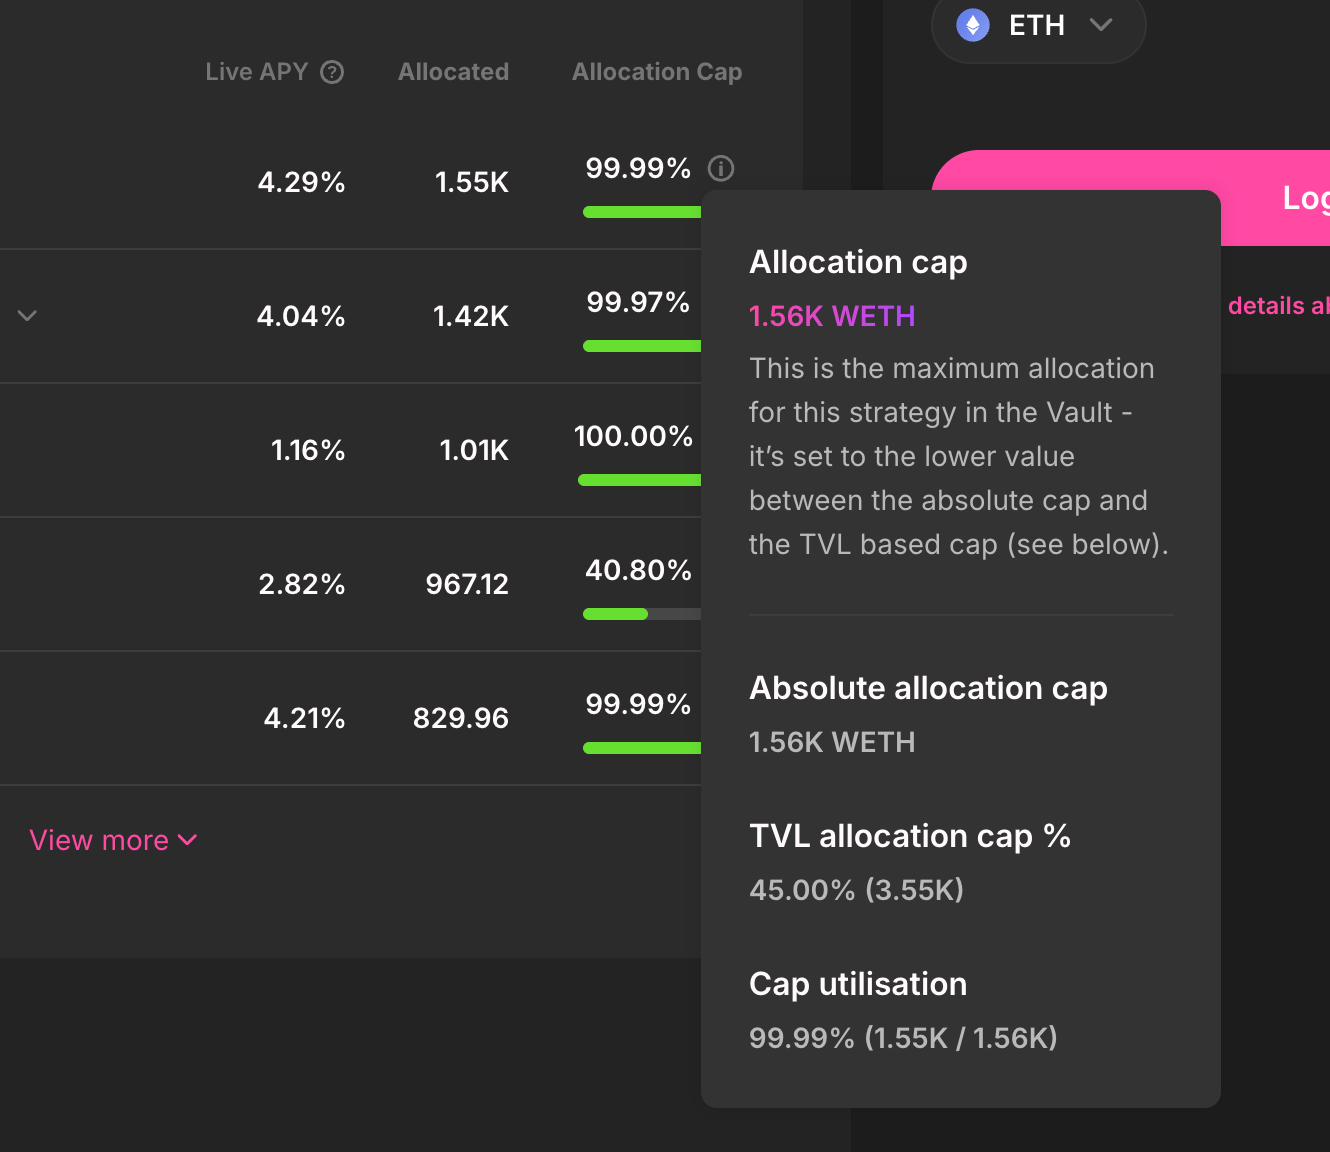The height and width of the screenshot is (1152, 1330).
Task: Click the progress bar under 100.00%
Action: (639, 480)
